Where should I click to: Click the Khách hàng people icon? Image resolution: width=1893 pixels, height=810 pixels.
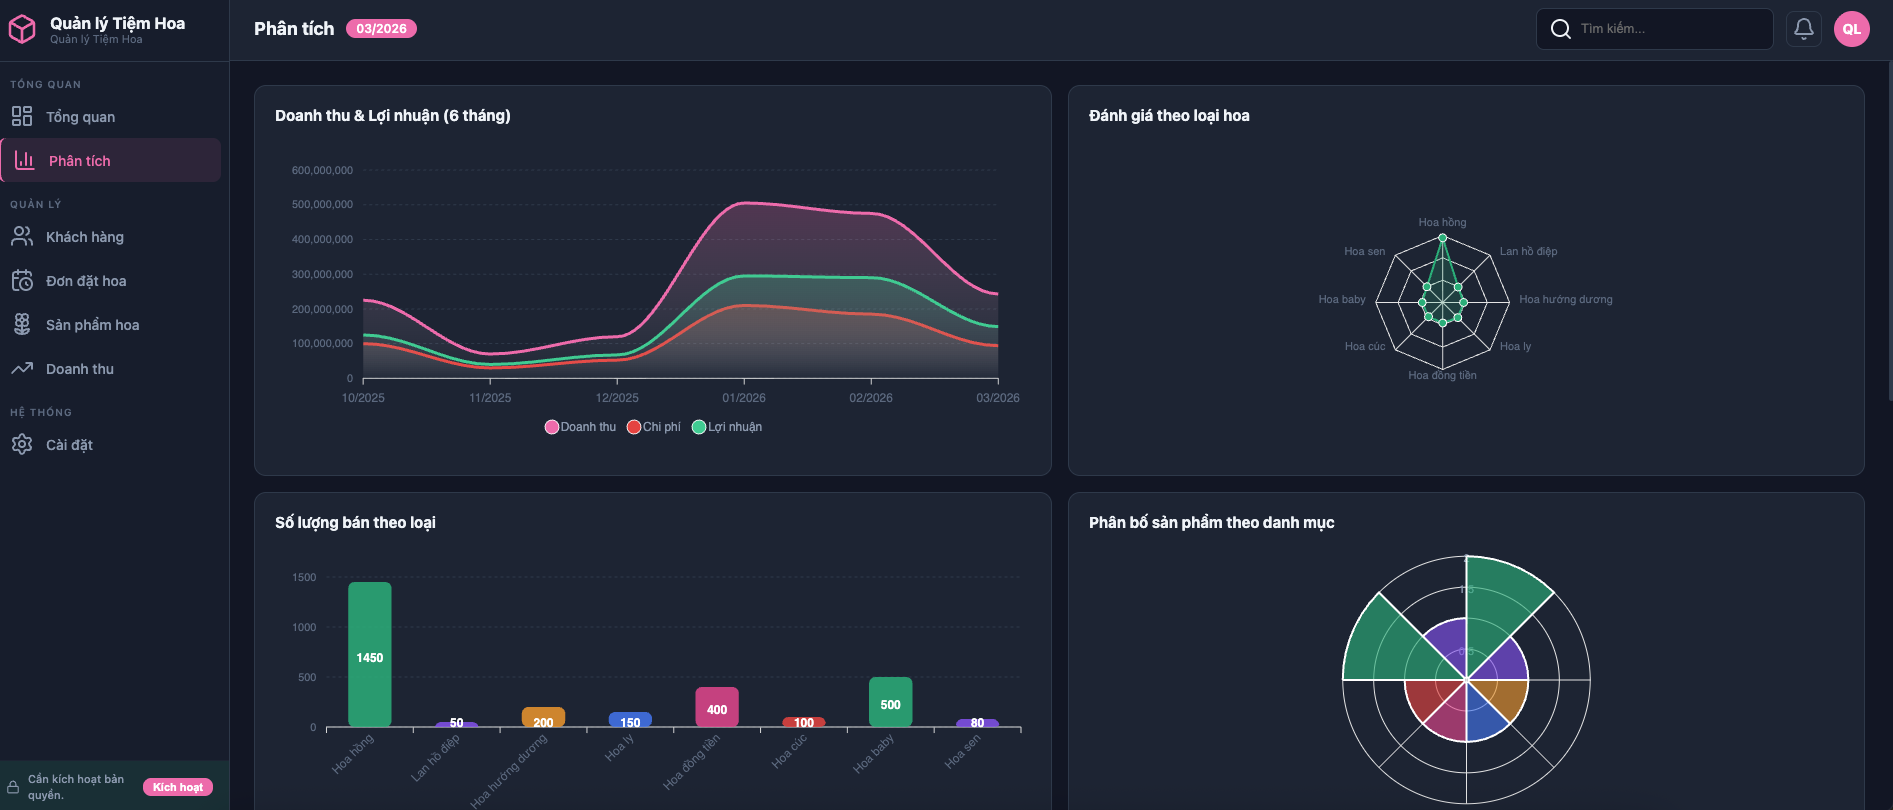point(22,237)
